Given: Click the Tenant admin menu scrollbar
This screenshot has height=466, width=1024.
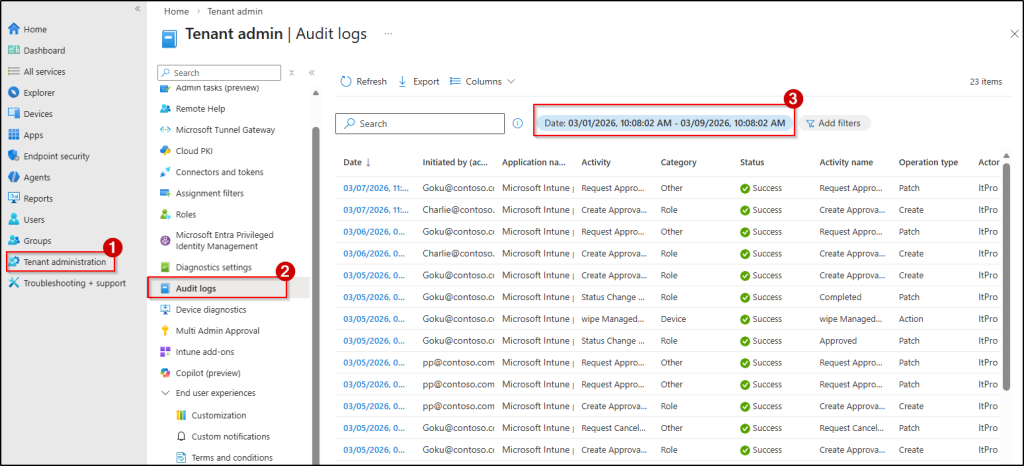Looking at the screenshot, I should pos(317,294).
